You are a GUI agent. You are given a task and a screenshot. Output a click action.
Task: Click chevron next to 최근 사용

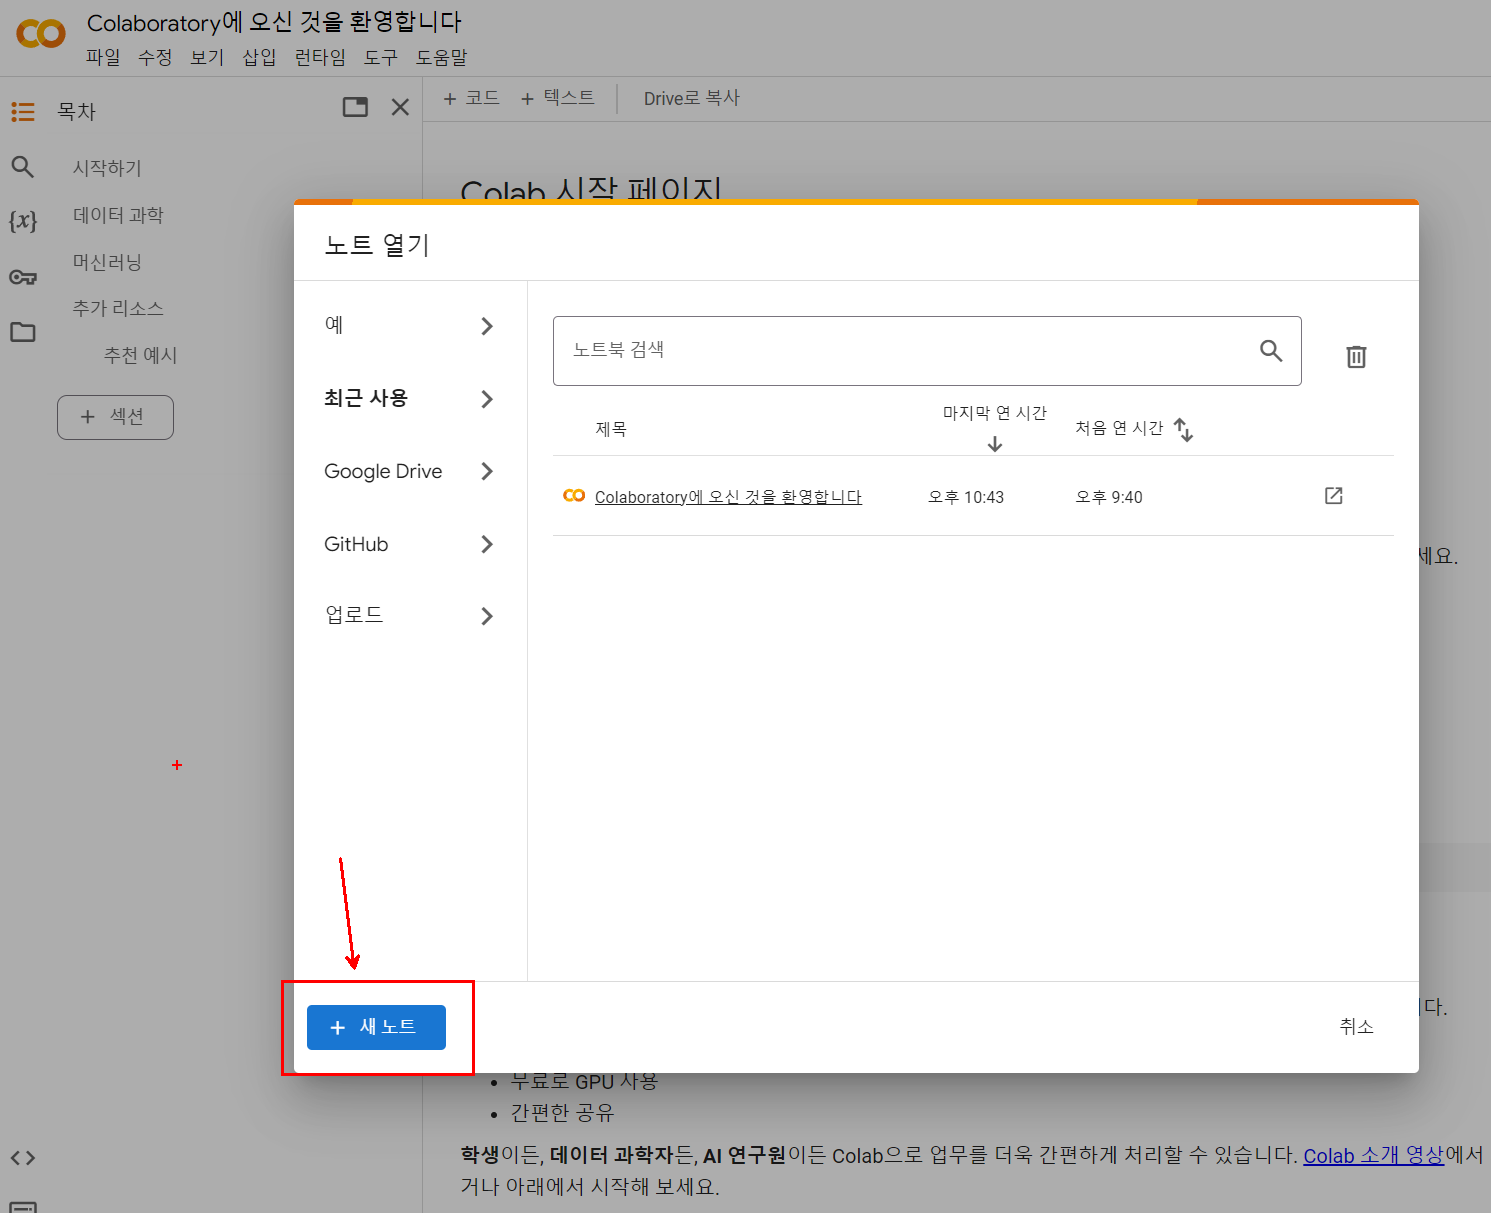[x=487, y=399]
